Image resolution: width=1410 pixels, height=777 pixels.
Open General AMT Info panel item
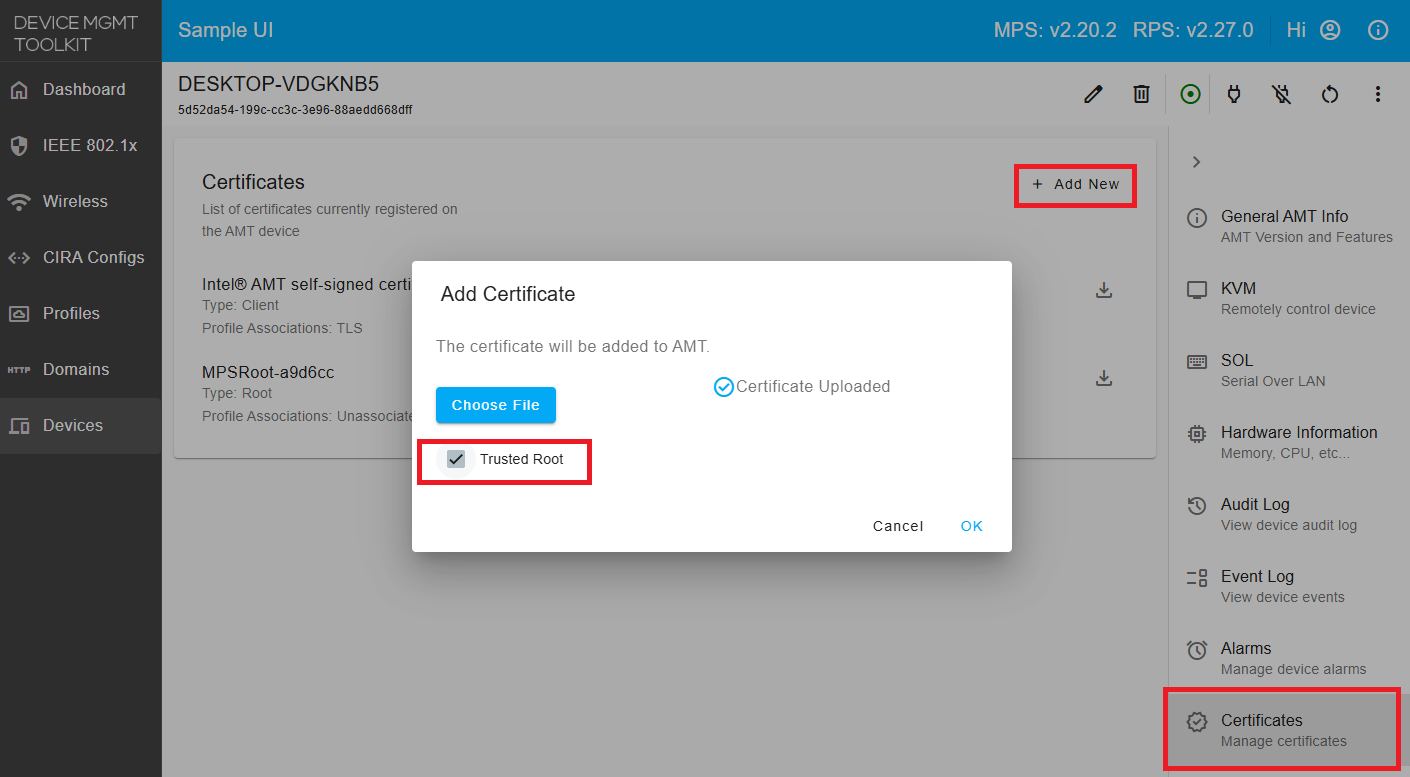pos(1289,226)
